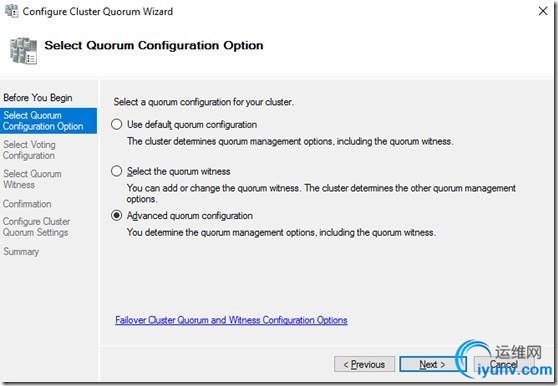Screen dimensions: 558x386
Task: Click the Previous button
Action: 364,364
